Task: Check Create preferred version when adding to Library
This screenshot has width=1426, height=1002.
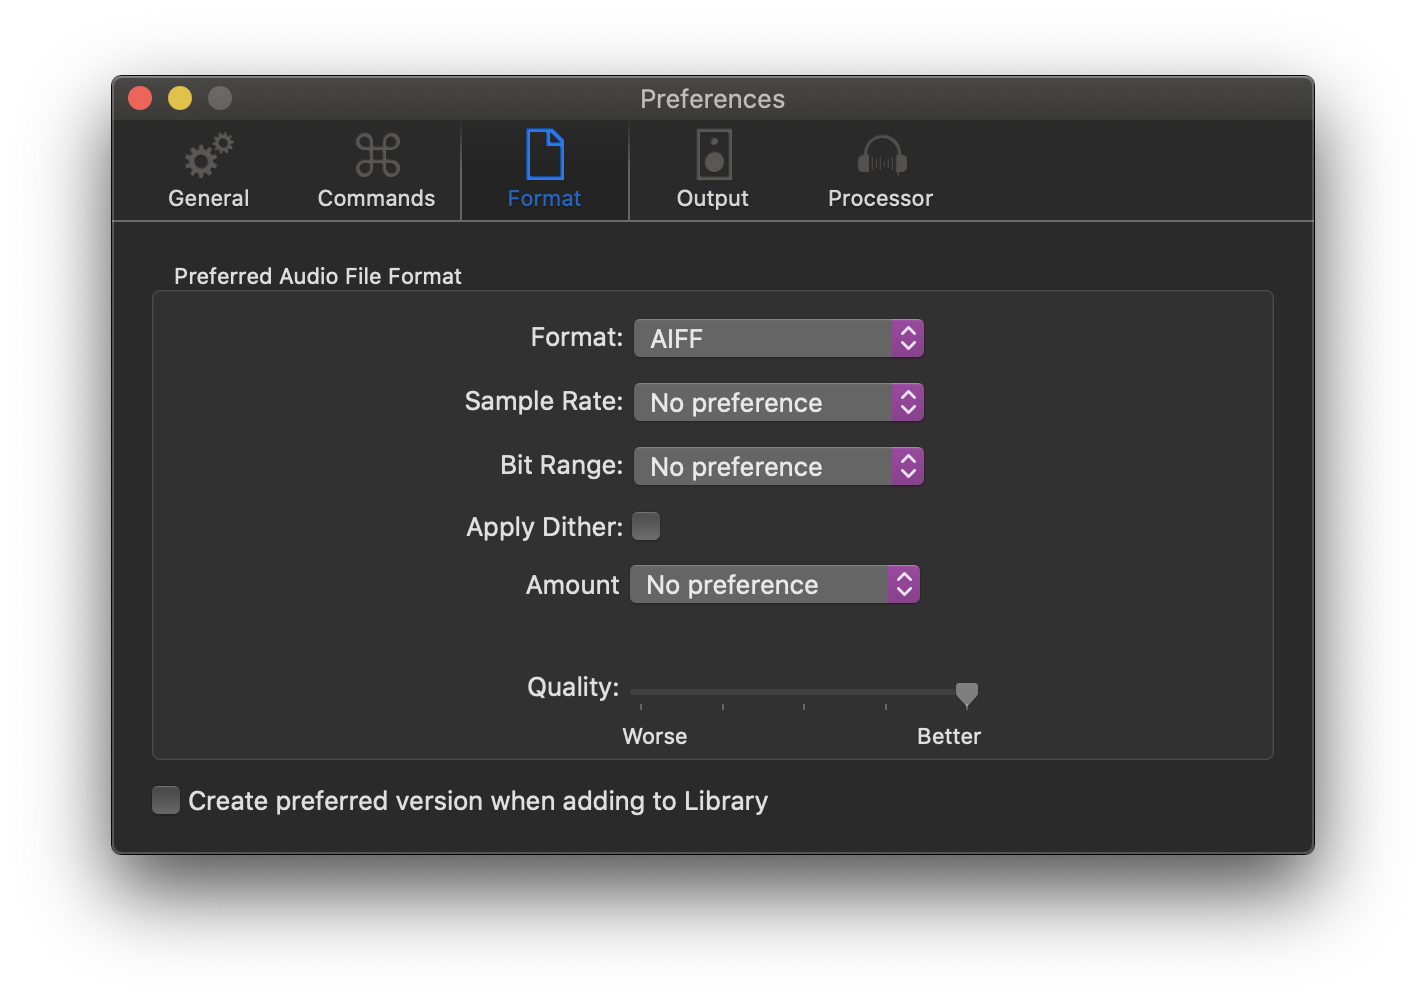Action: [x=166, y=800]
